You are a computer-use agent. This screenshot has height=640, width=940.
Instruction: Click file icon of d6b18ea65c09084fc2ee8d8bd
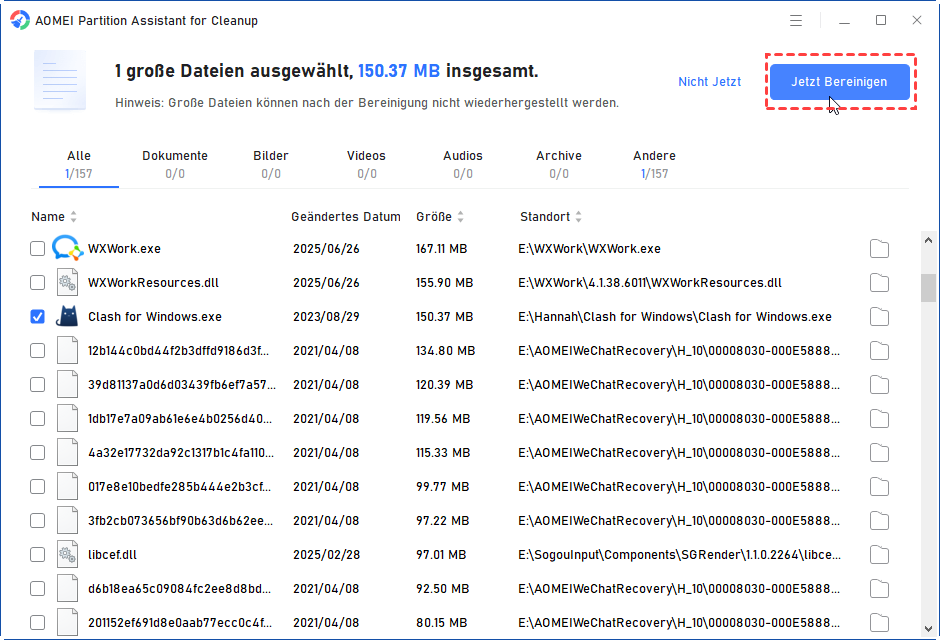click(x=67, y=588)
